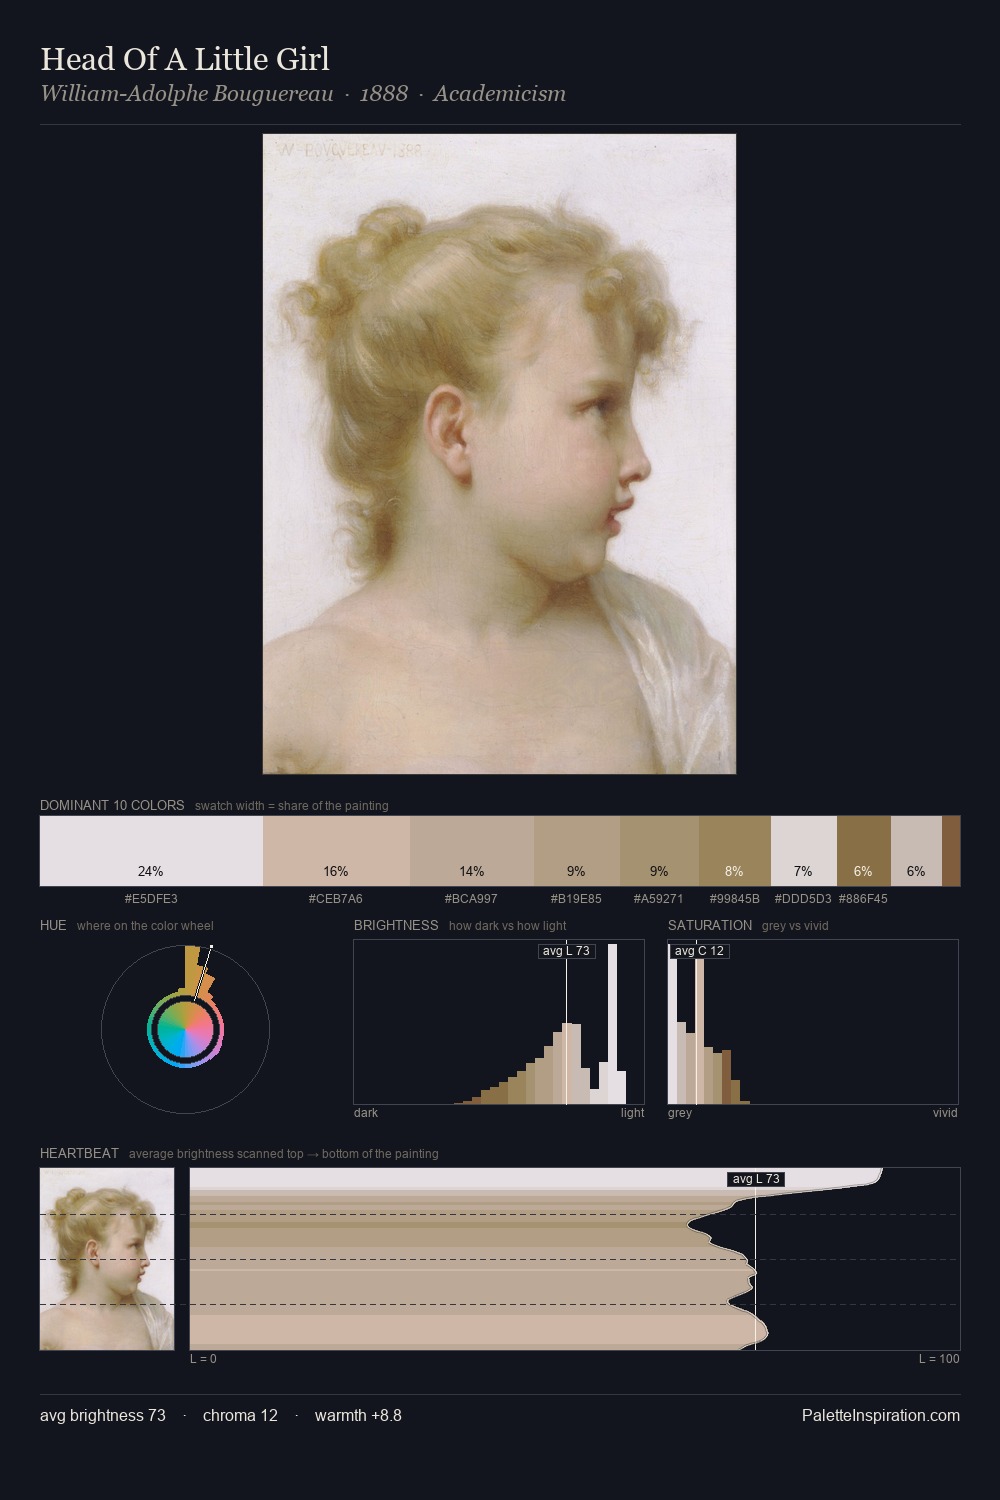Click the 'avg L 73' tag in Heartbeat
This screenshot has width=1000, height=1500.
point(756,1179)
